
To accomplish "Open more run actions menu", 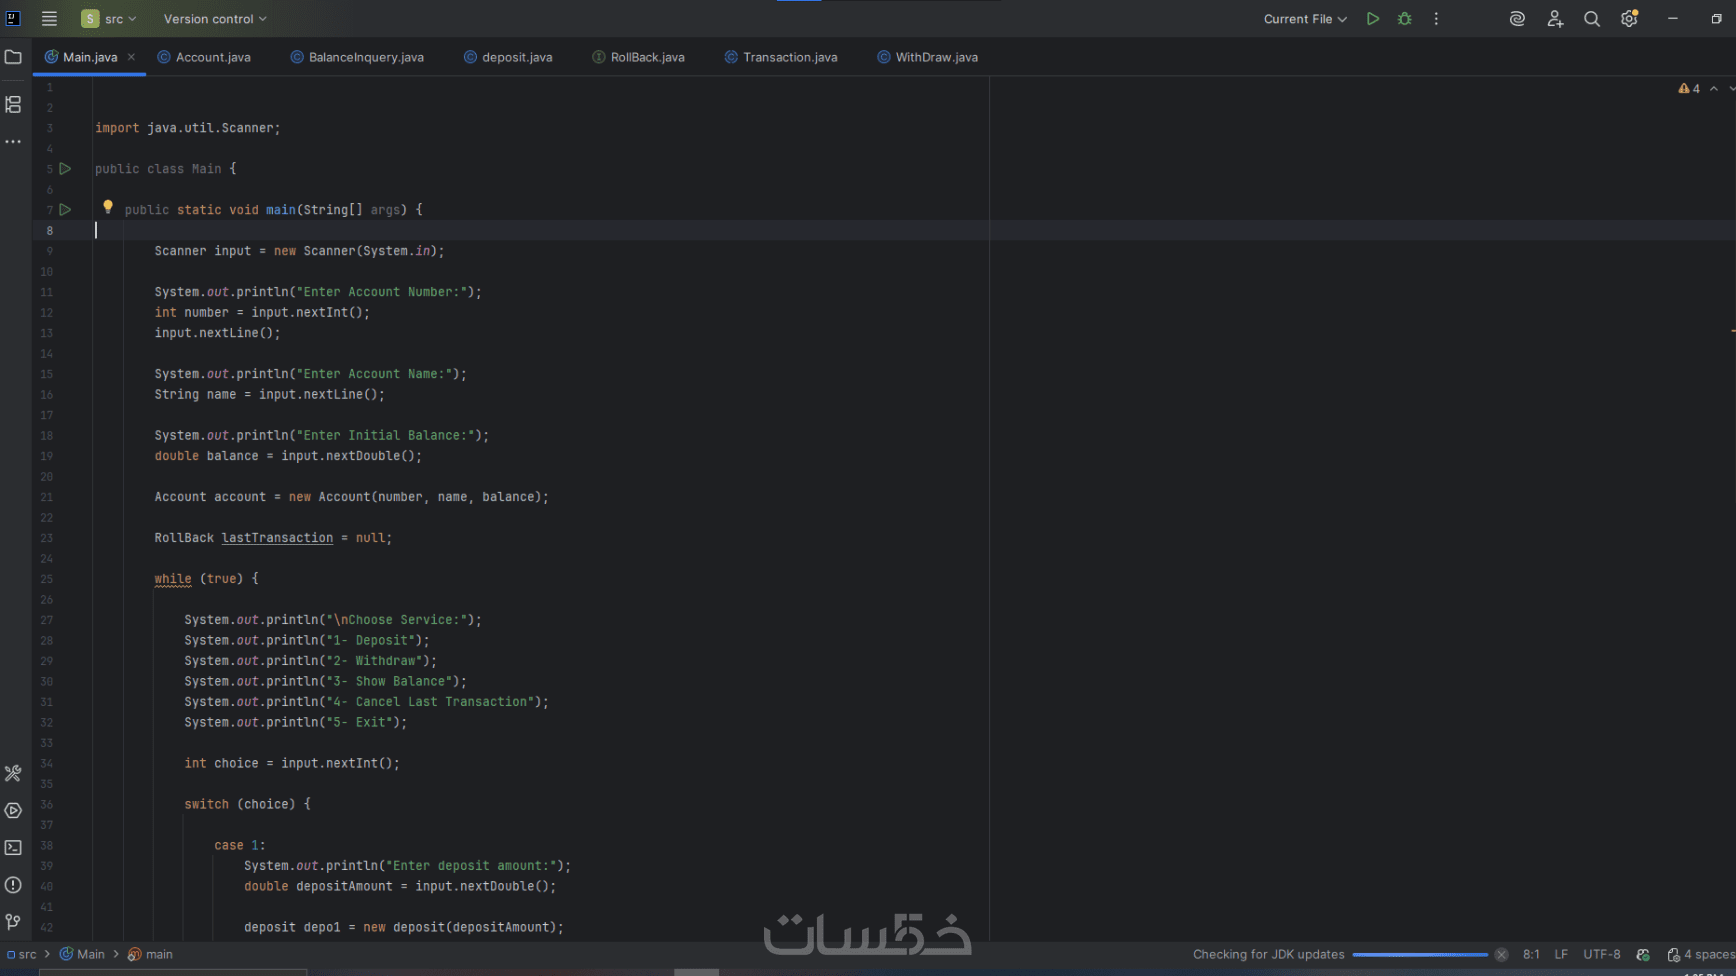I will [1436, 19].
